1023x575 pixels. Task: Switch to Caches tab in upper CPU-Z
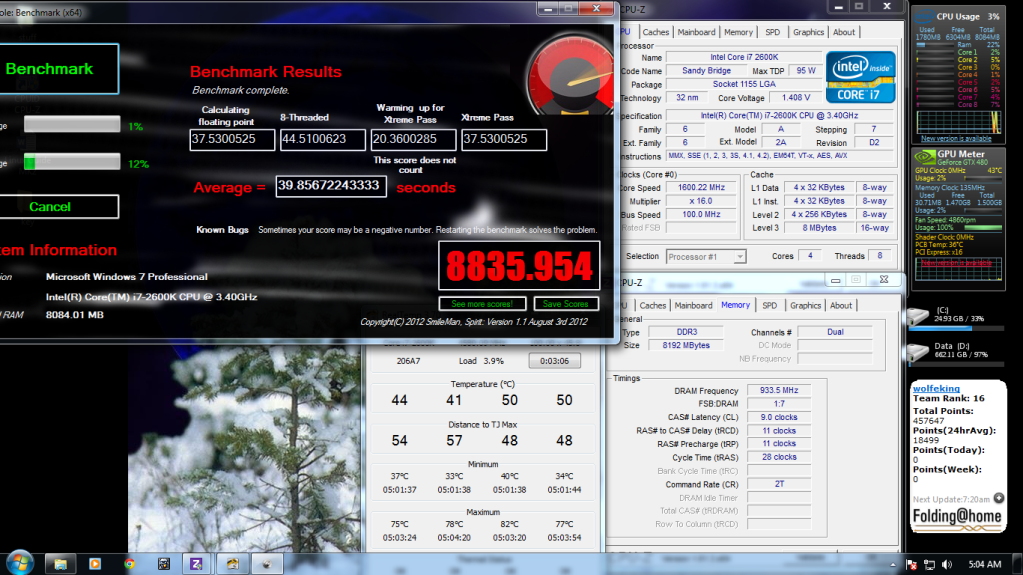(655, 32)
